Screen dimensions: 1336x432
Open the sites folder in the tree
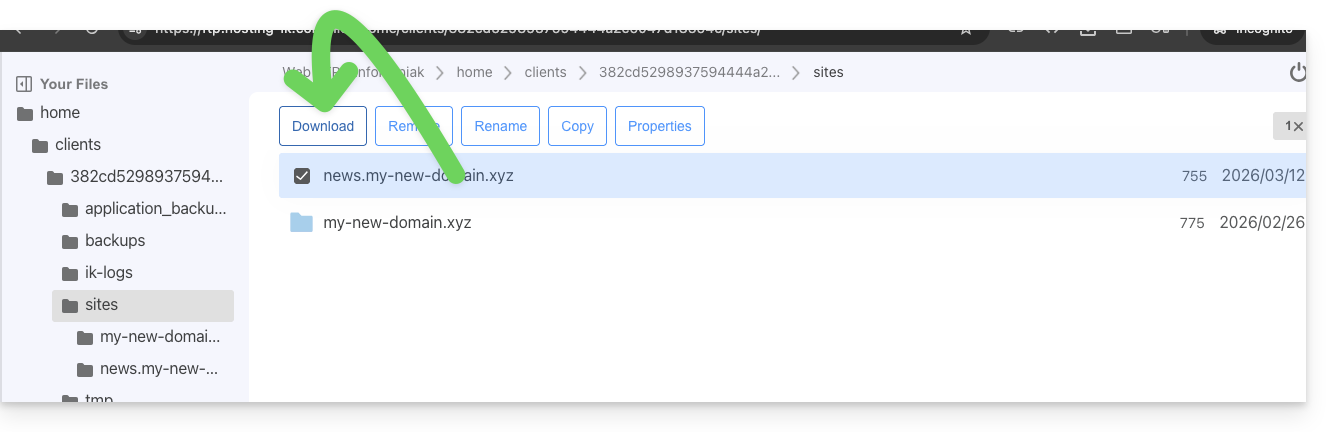(x=101, y=305)
